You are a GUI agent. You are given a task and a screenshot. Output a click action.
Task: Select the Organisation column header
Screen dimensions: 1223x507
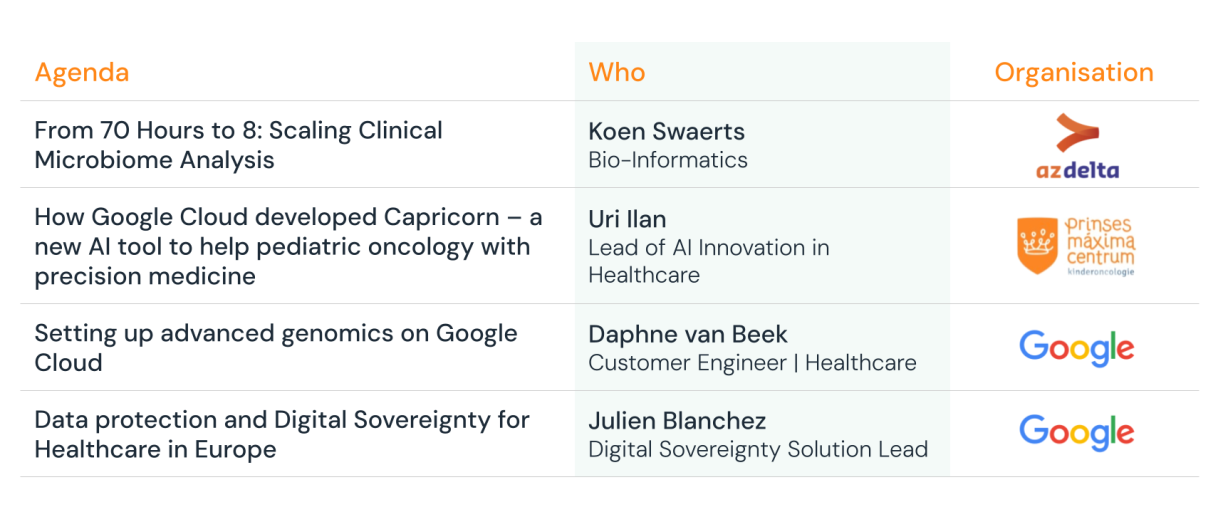1074,73
